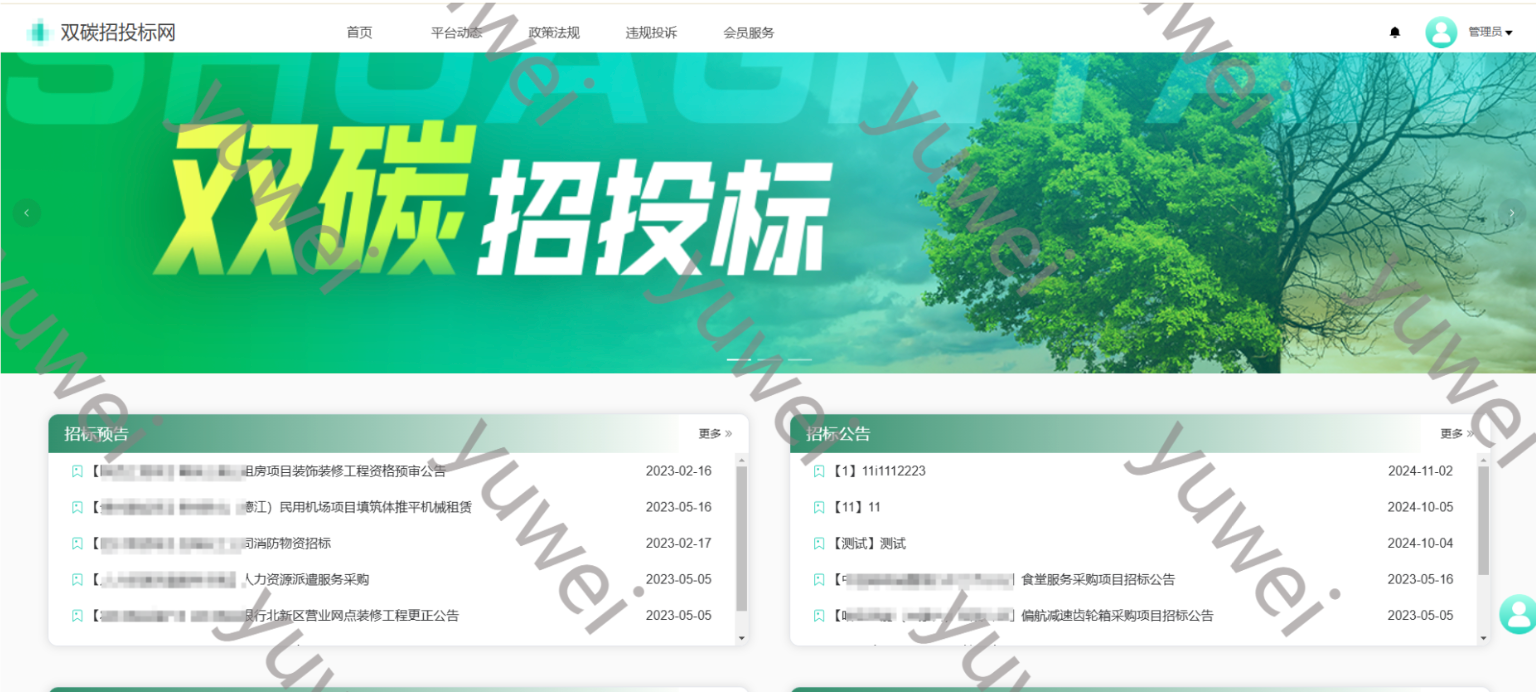Click date 2023-05-16 in 招标预告
The image size is (1536, 698).
679,507
